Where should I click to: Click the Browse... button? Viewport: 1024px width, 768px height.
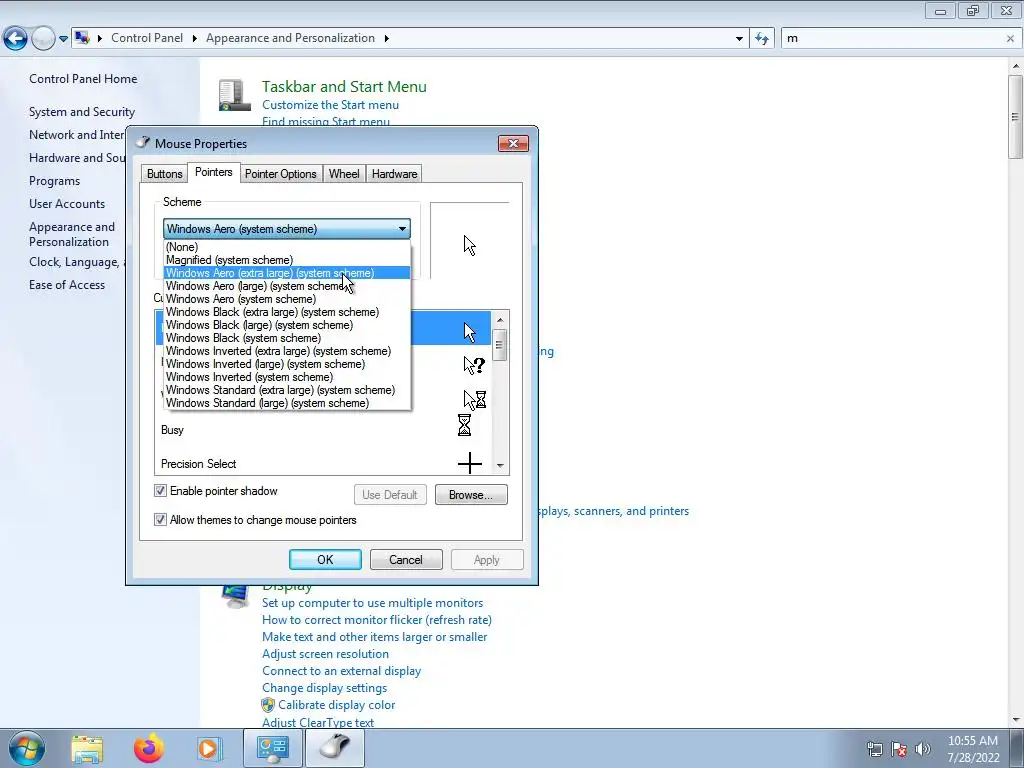(471, 494)
